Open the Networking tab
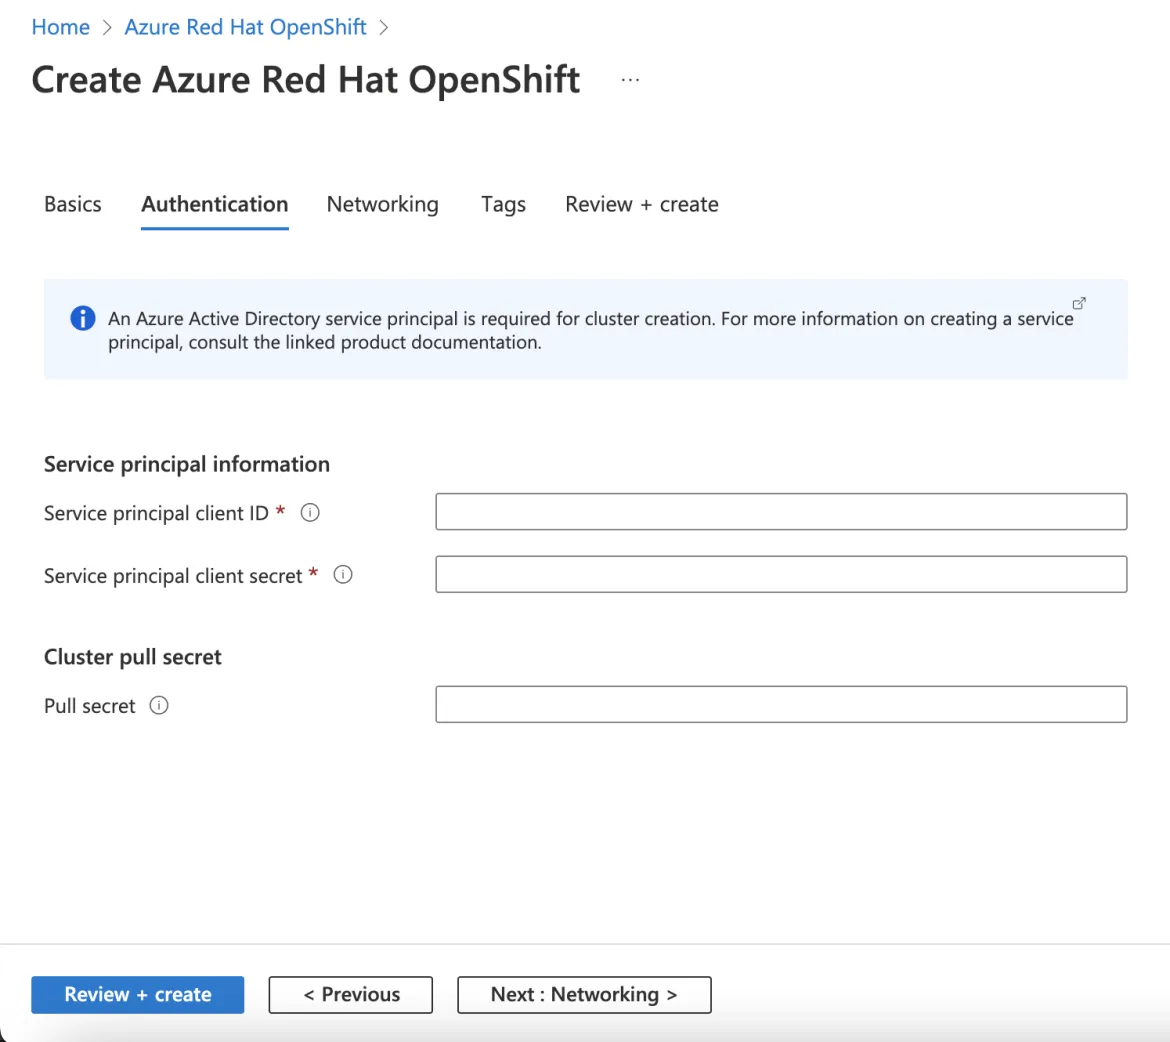 tap(382, 204)
